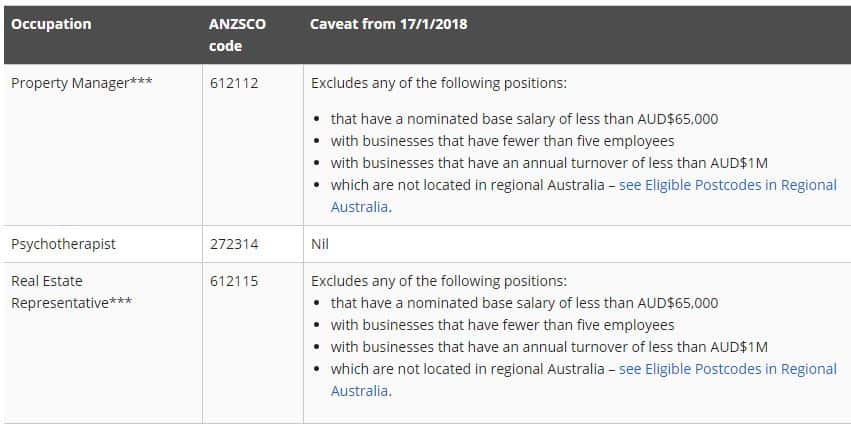This screenshot has width=851, height=432.
Task: Select the Property Manager occupation cell
Action: (82, 83)
